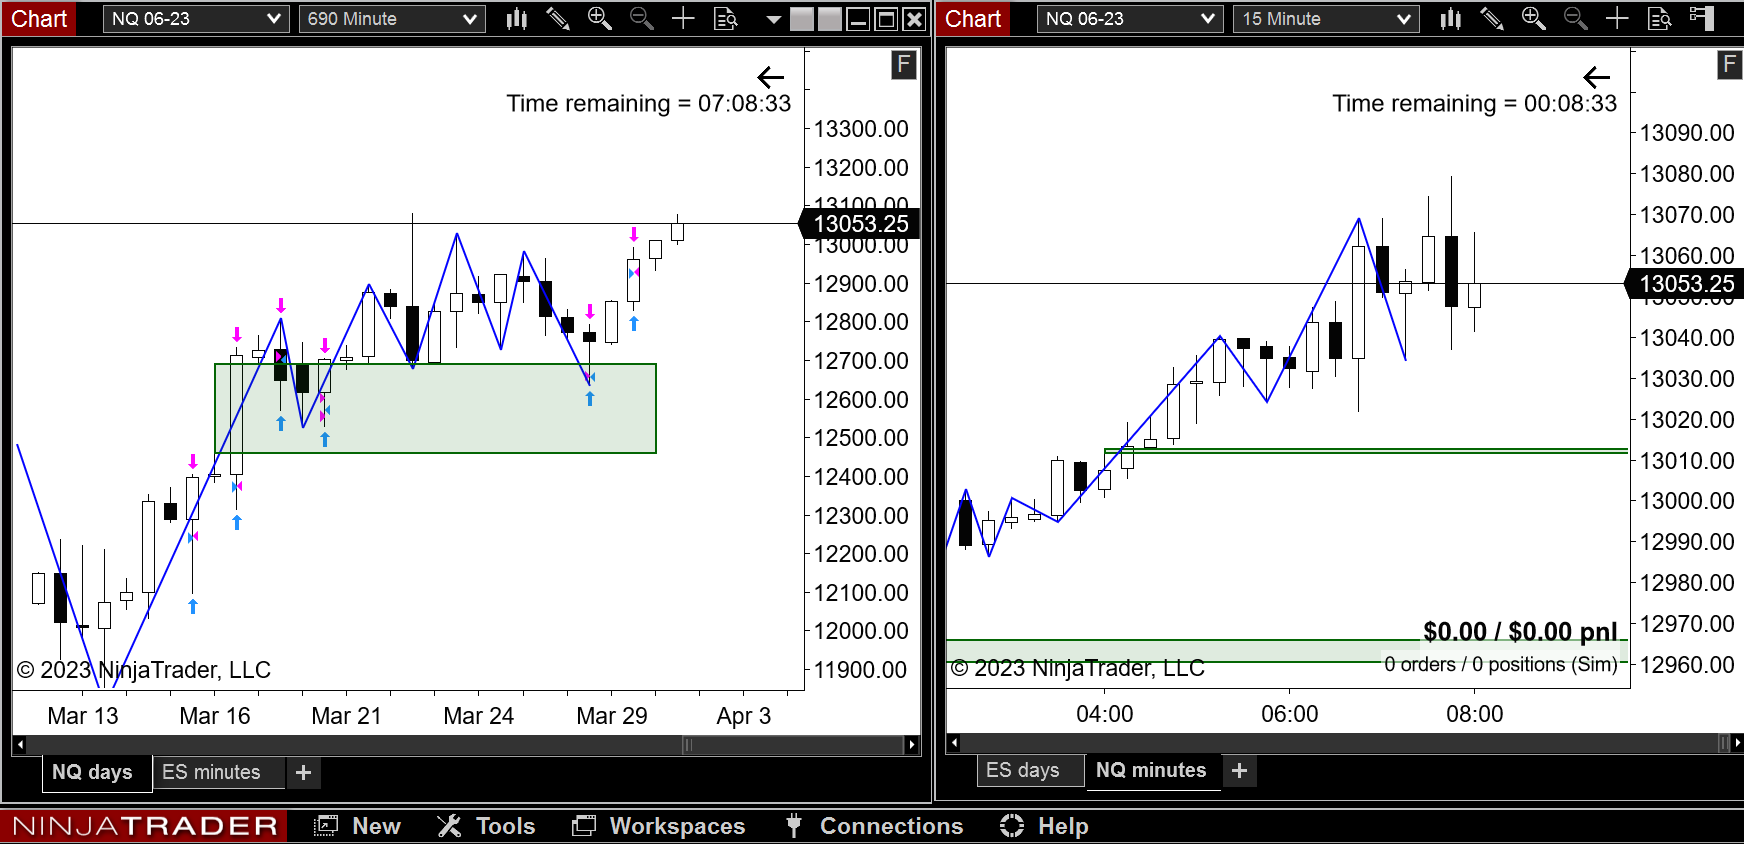
Task: Click 13053.25 price marker on left chart
Action: pos(860,224)
